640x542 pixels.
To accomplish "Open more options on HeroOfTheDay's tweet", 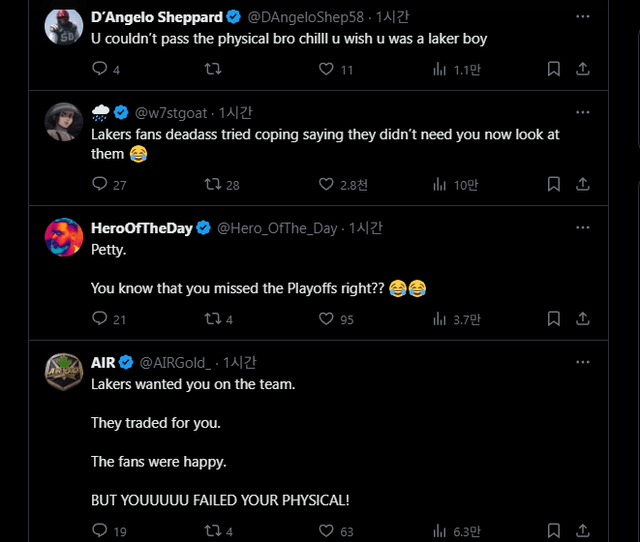I will [583, 227].
